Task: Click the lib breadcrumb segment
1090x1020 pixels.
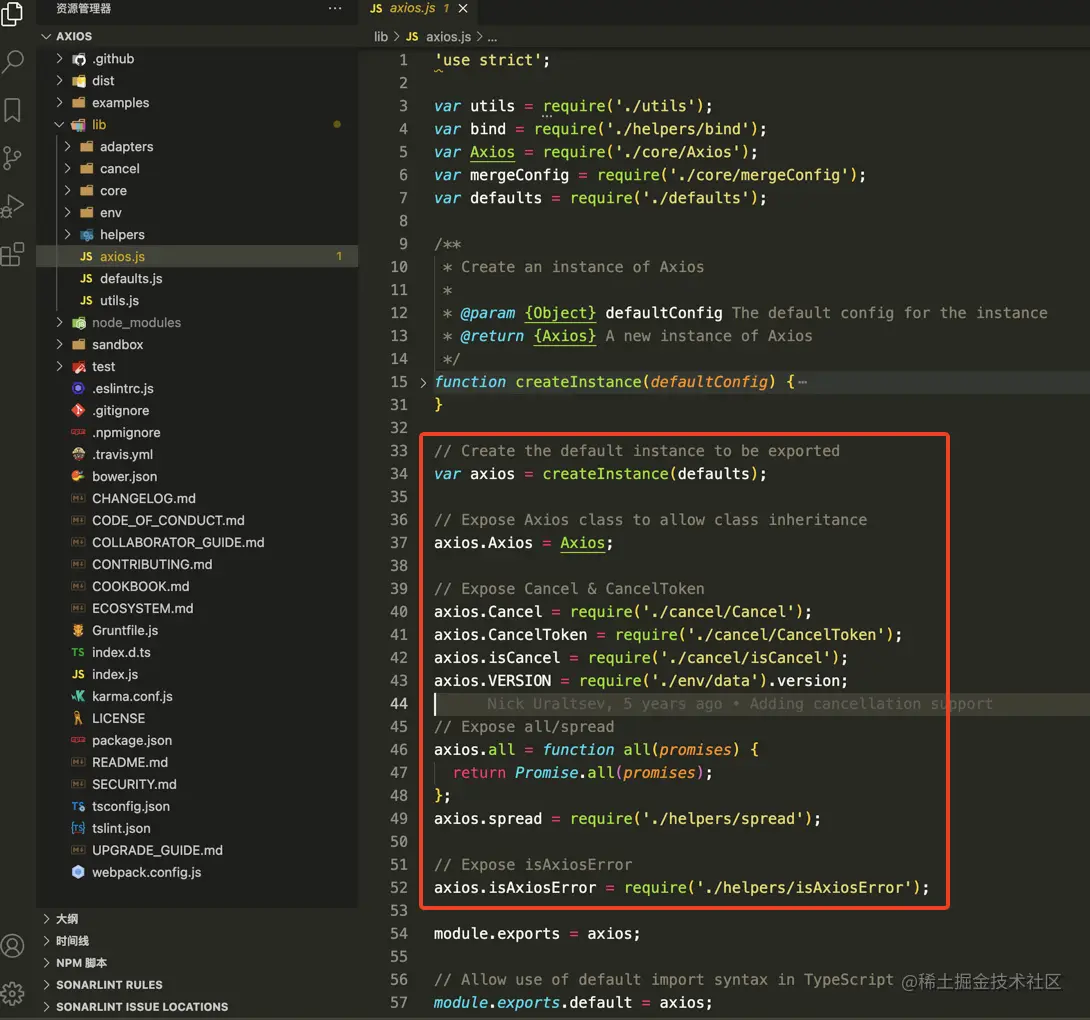Action: 381,37
